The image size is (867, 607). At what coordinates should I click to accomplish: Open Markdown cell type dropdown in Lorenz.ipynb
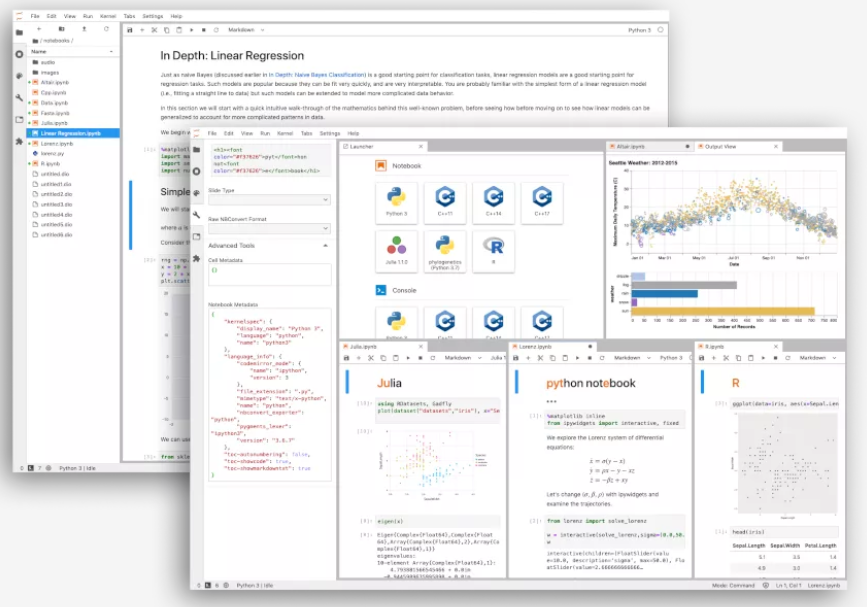[x=633, y=358]
